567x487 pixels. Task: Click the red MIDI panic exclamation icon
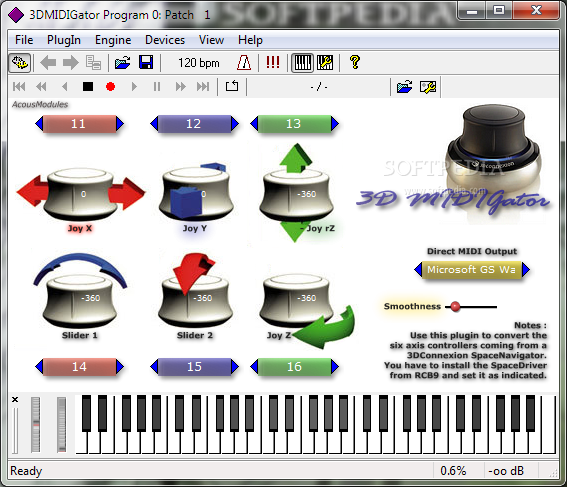pos(273,63)
